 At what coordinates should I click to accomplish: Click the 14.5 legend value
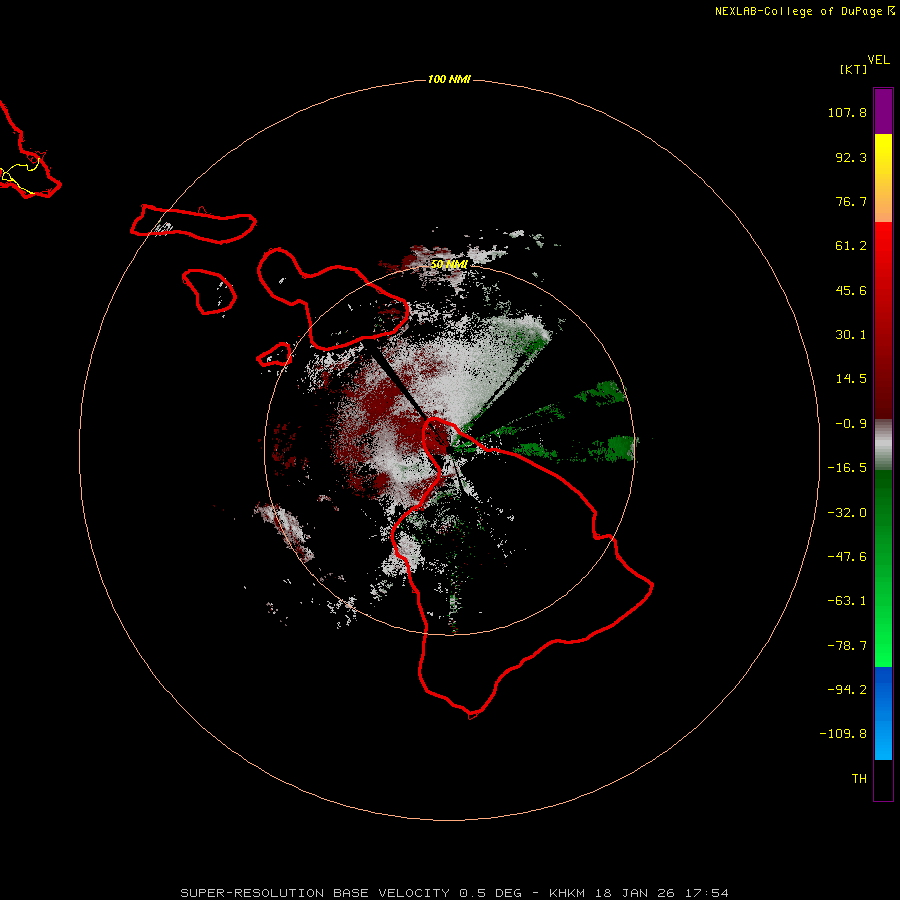point(851,379)
